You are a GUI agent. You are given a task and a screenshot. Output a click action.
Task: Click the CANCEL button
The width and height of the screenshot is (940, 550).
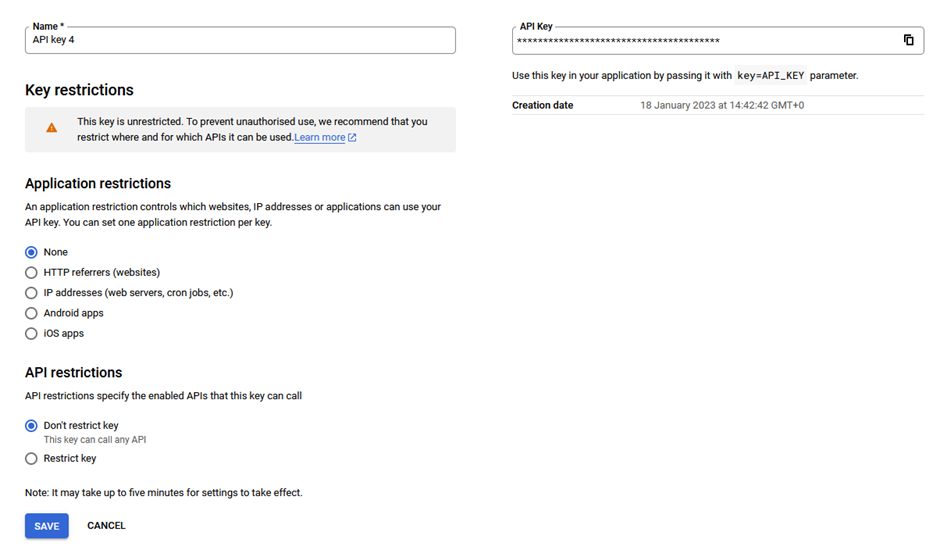coord(106,525)
